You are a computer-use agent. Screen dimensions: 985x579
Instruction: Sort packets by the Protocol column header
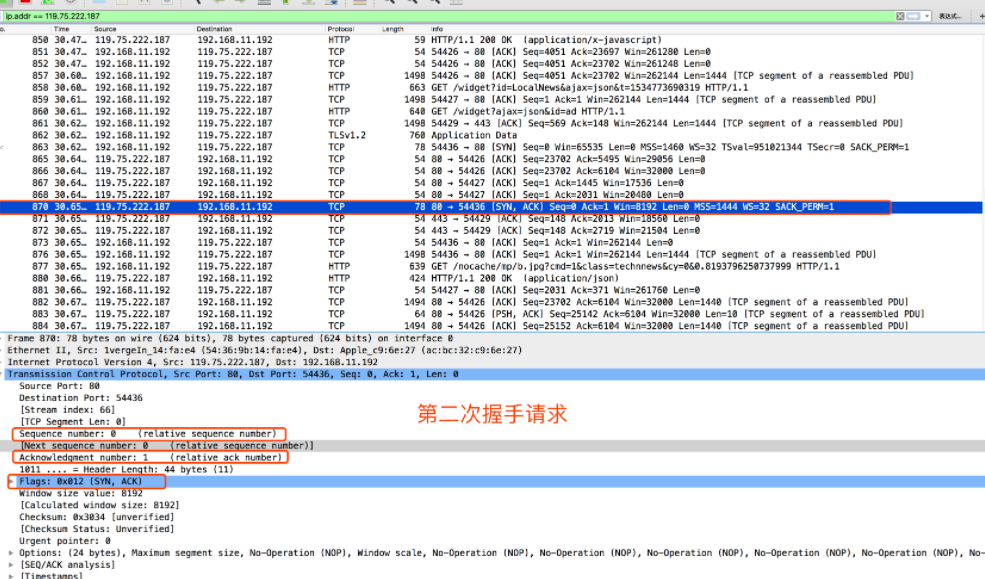click(340, 29)
